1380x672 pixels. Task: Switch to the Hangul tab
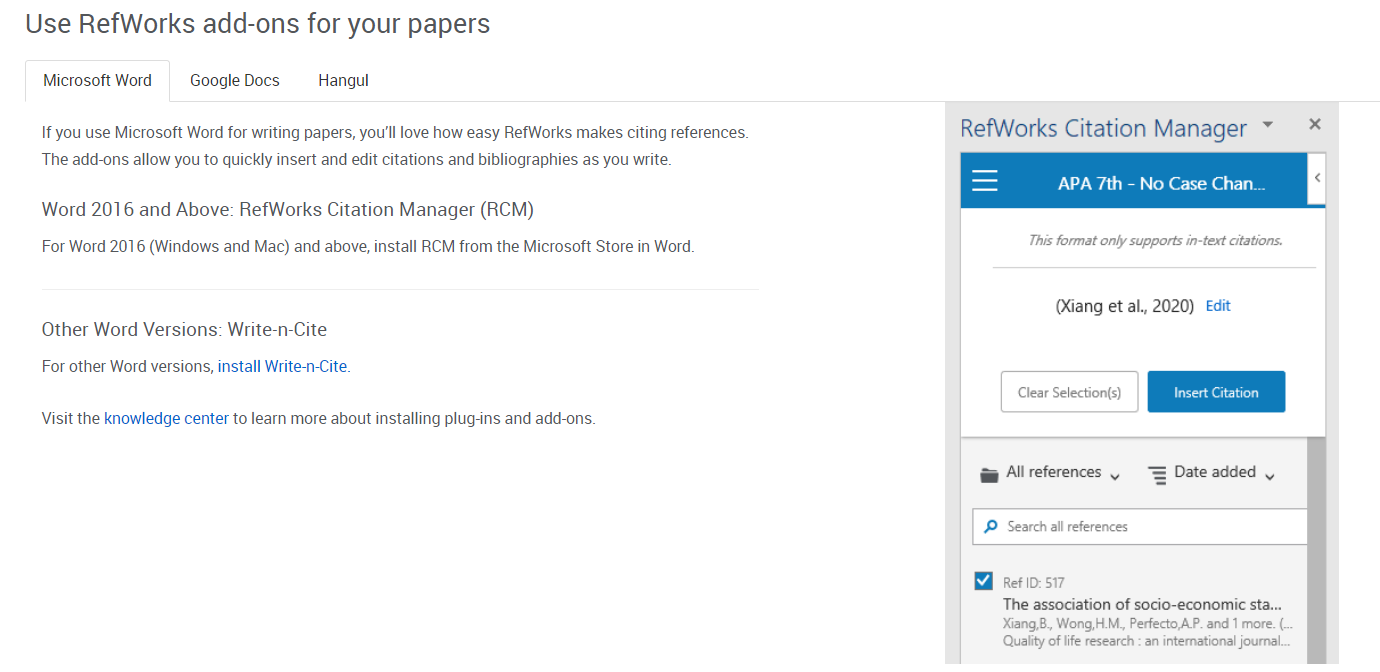(x=343, y=80)
